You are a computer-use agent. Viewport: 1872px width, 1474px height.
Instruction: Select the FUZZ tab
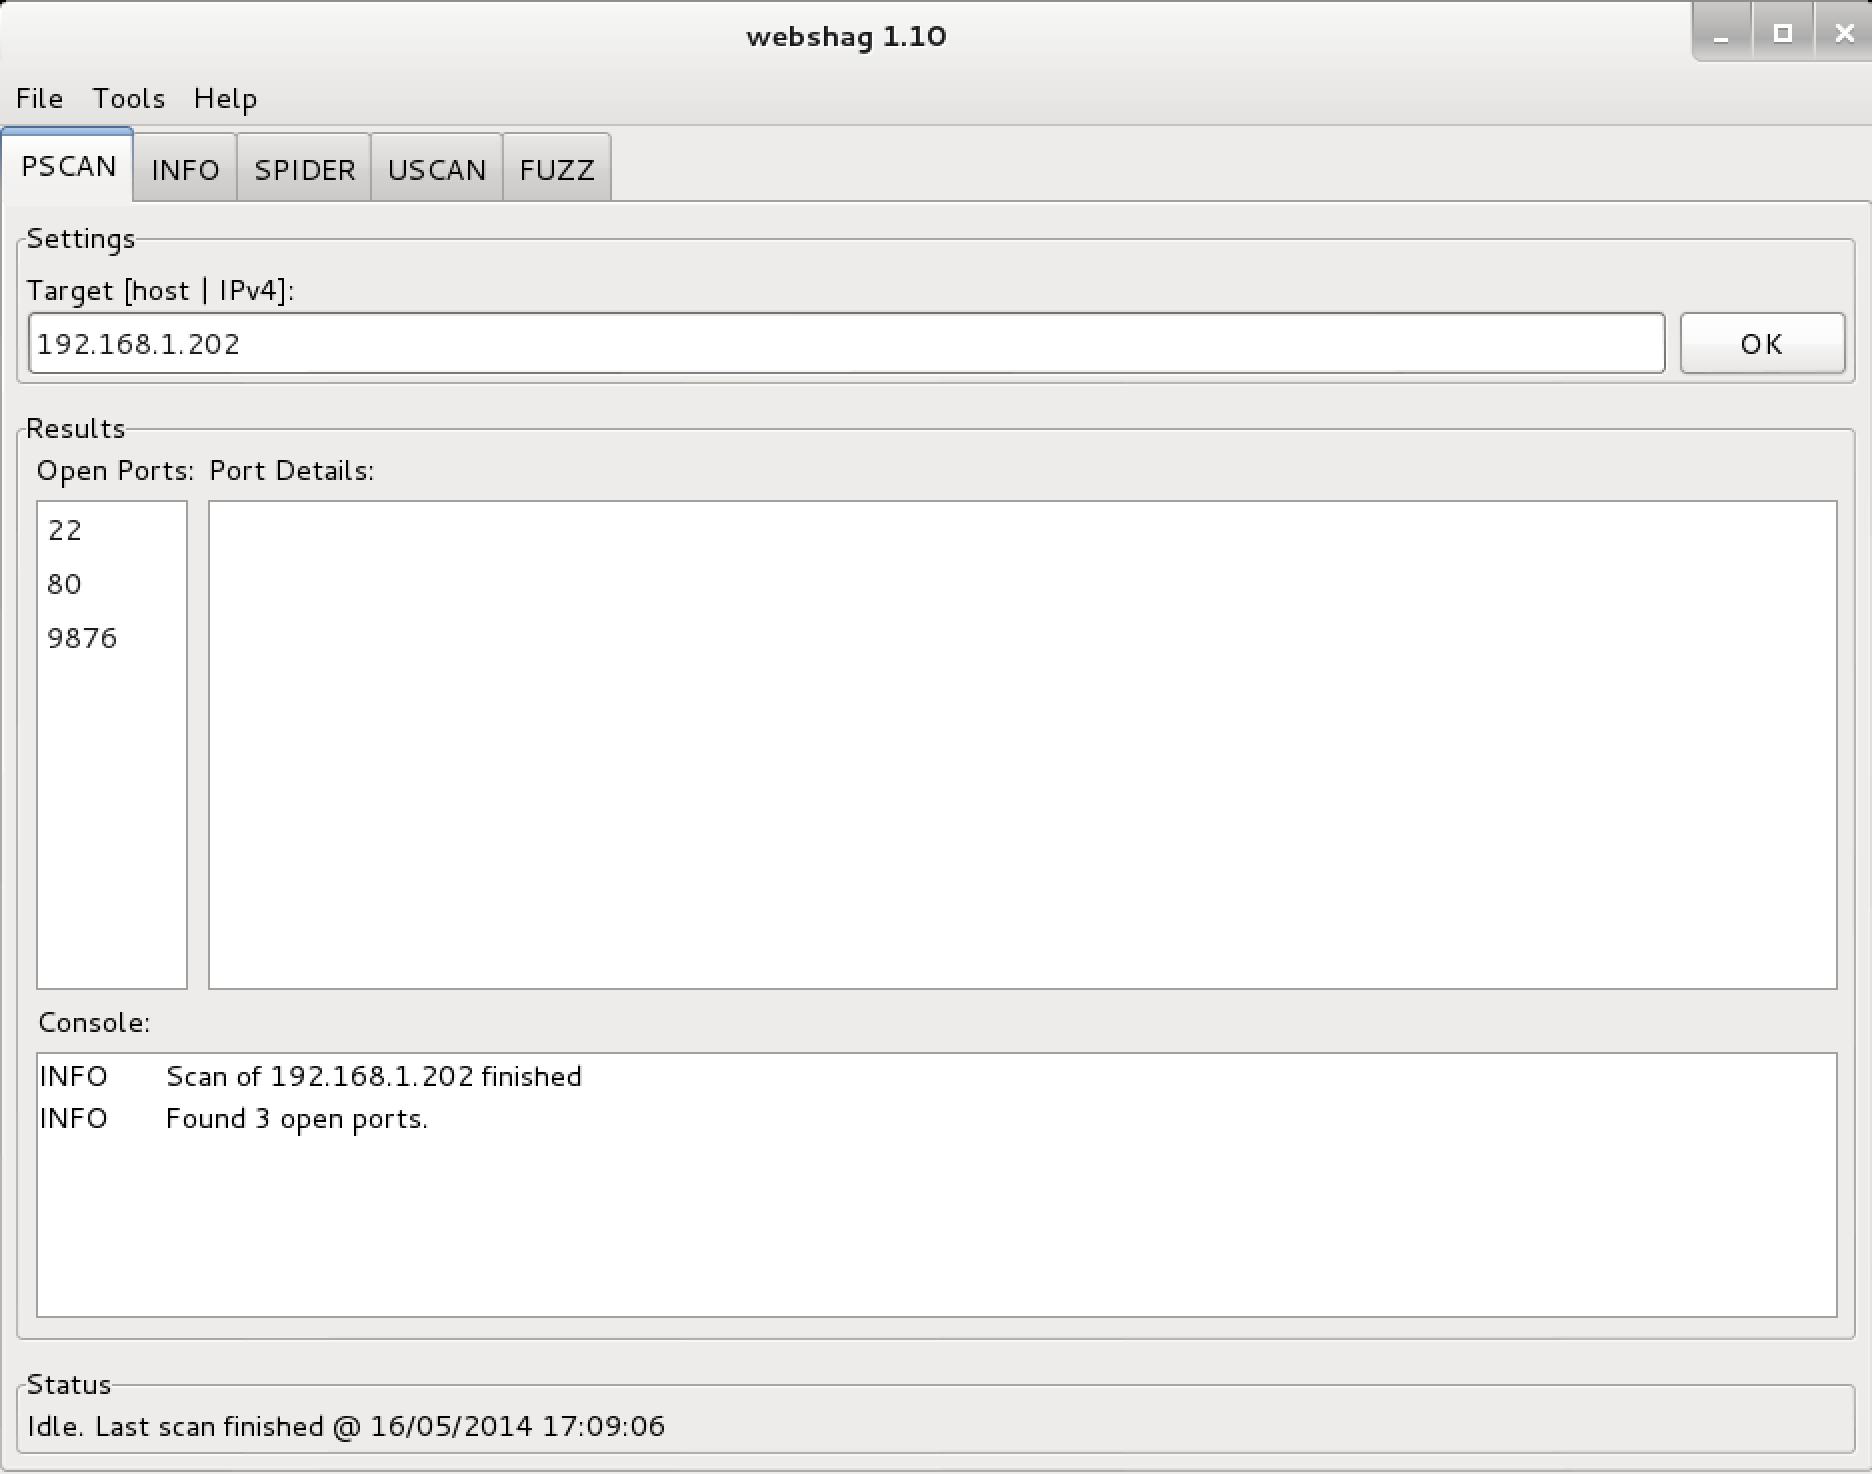point(557,169)
